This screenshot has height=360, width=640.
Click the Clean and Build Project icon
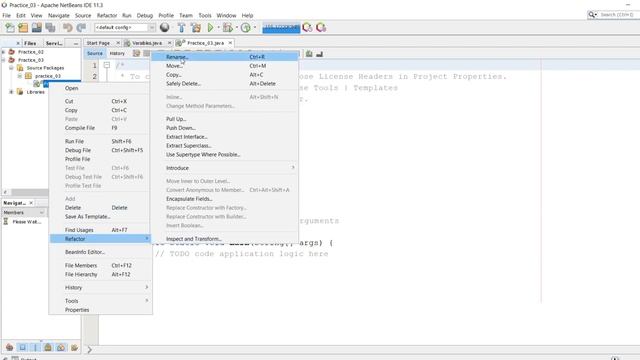(x=196, y=28)
